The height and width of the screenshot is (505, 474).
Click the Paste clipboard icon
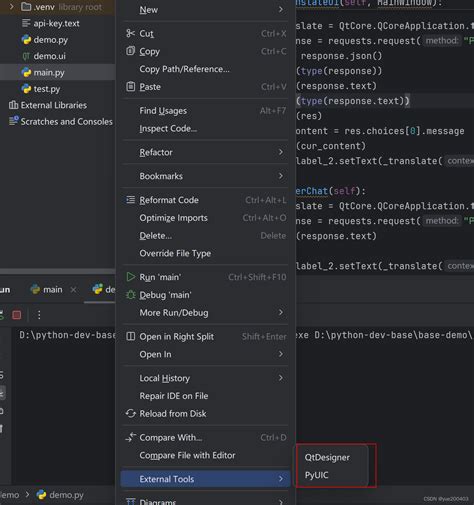130,86
